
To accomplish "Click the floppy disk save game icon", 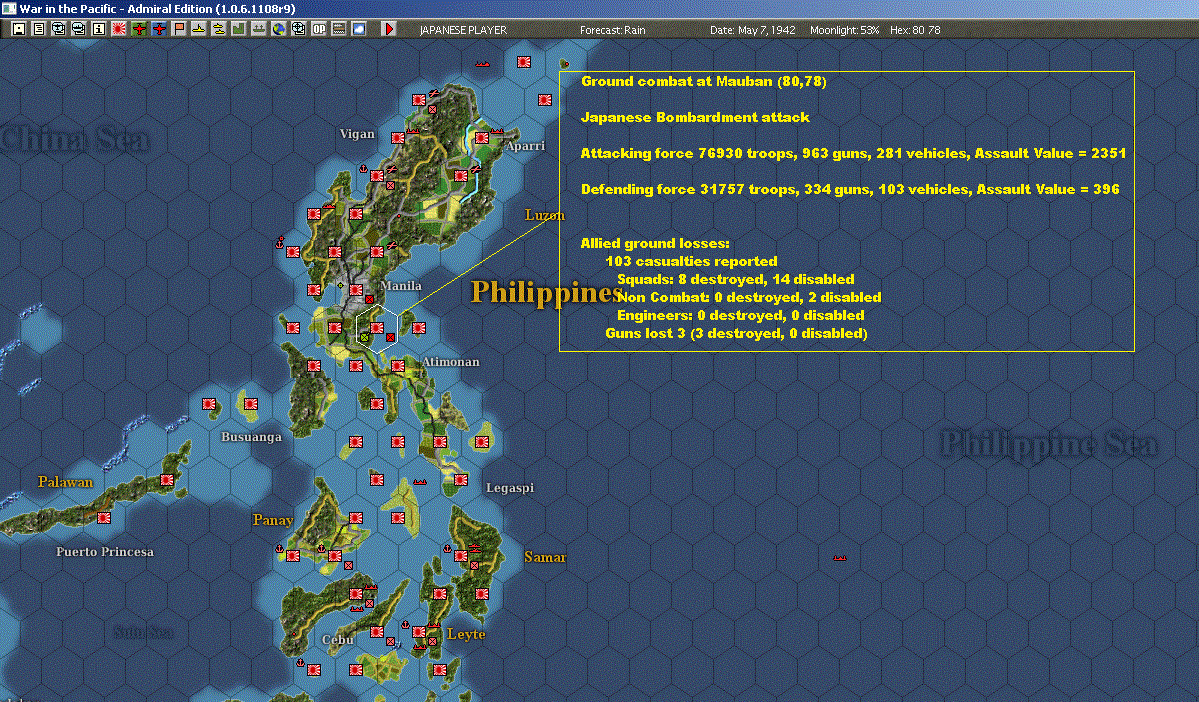I will pyautogui.click(x=19, y=29).
